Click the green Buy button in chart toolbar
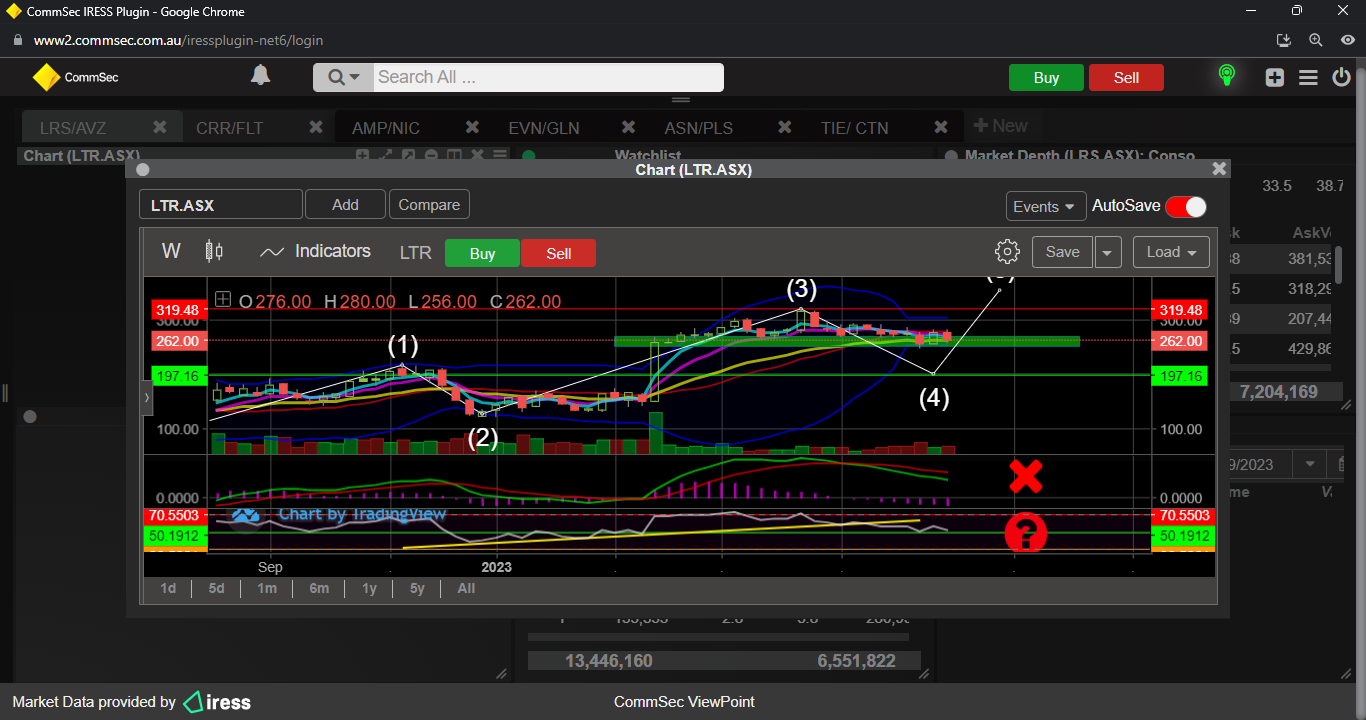The height and width of the screenshot is (720, 1366). click(482, 253)
